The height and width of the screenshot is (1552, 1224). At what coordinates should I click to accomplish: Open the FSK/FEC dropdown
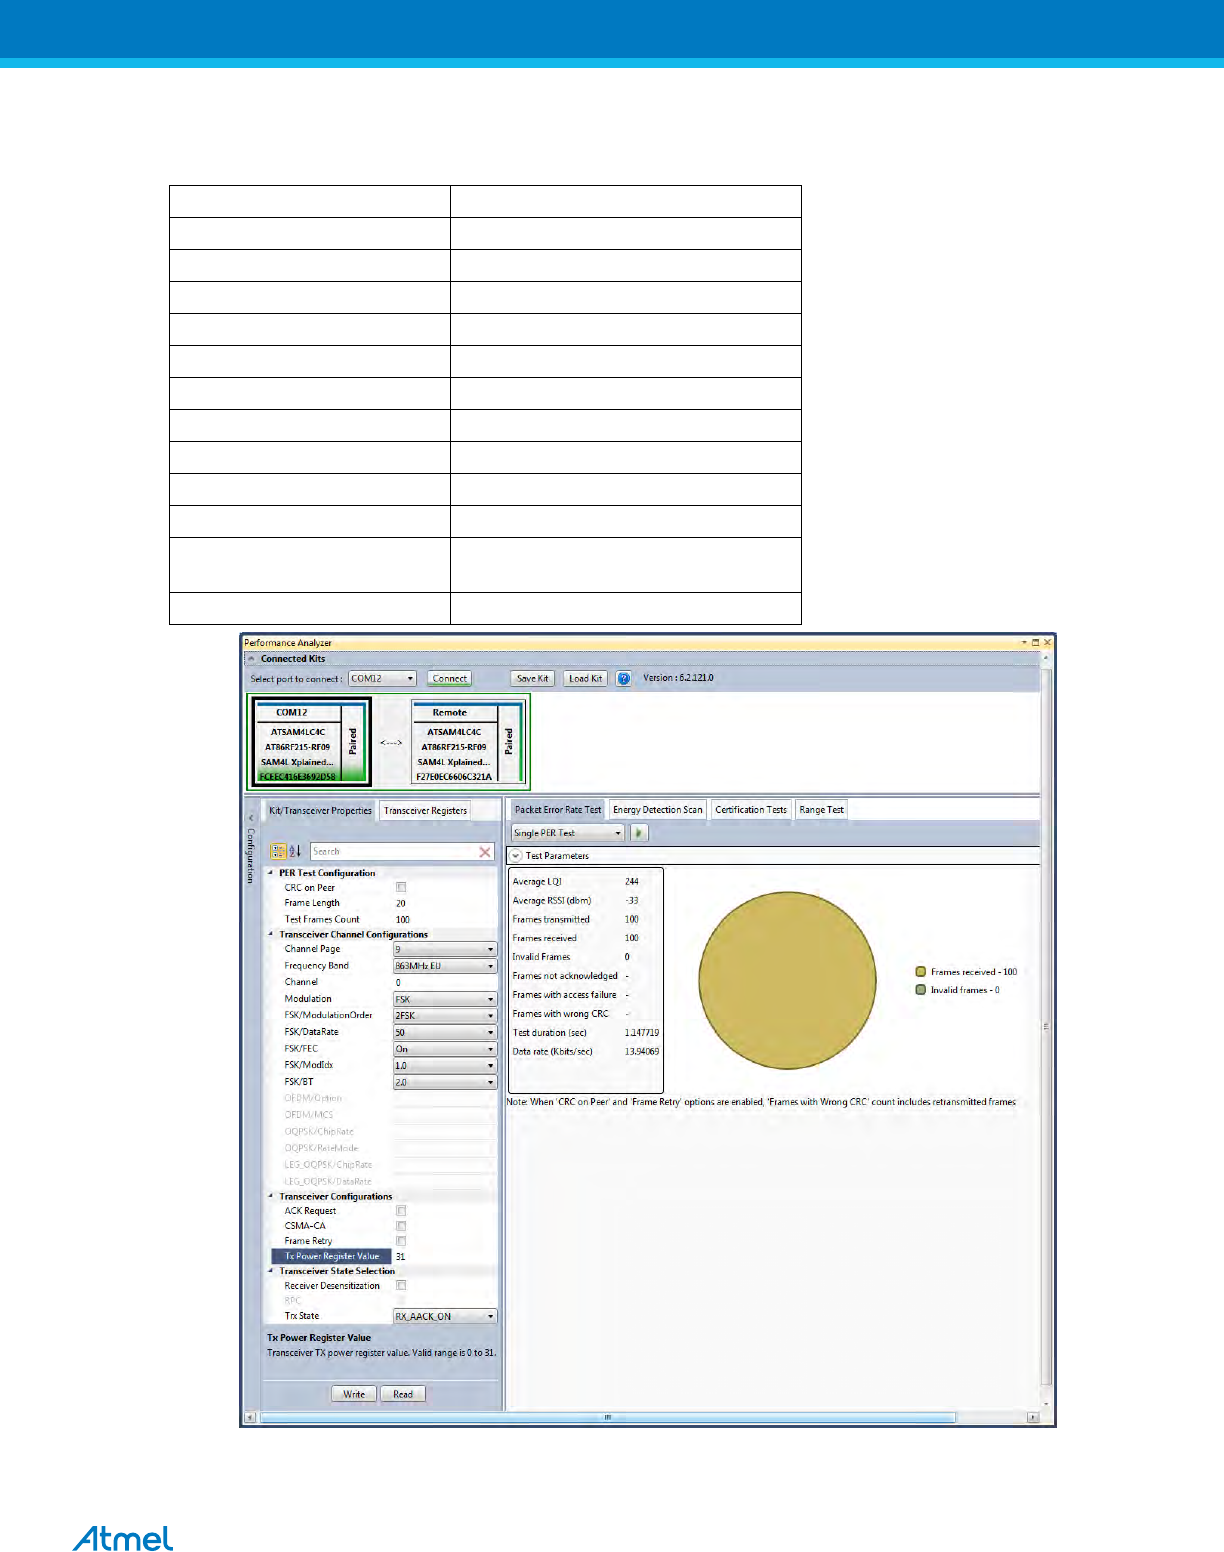[x=445, y=1049]
